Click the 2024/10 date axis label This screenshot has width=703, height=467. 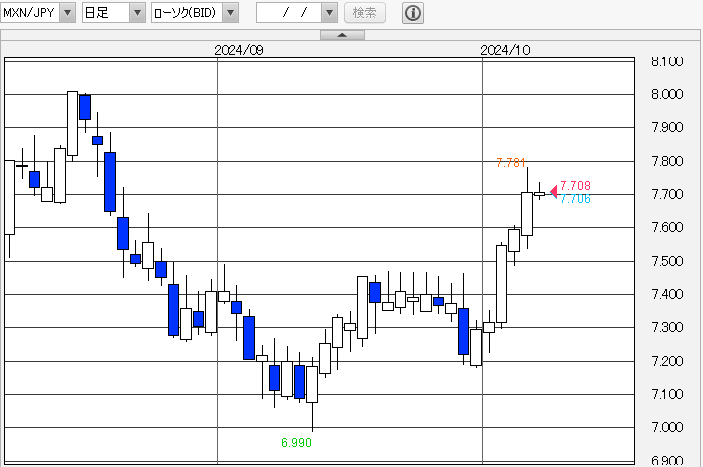[505, 50]
